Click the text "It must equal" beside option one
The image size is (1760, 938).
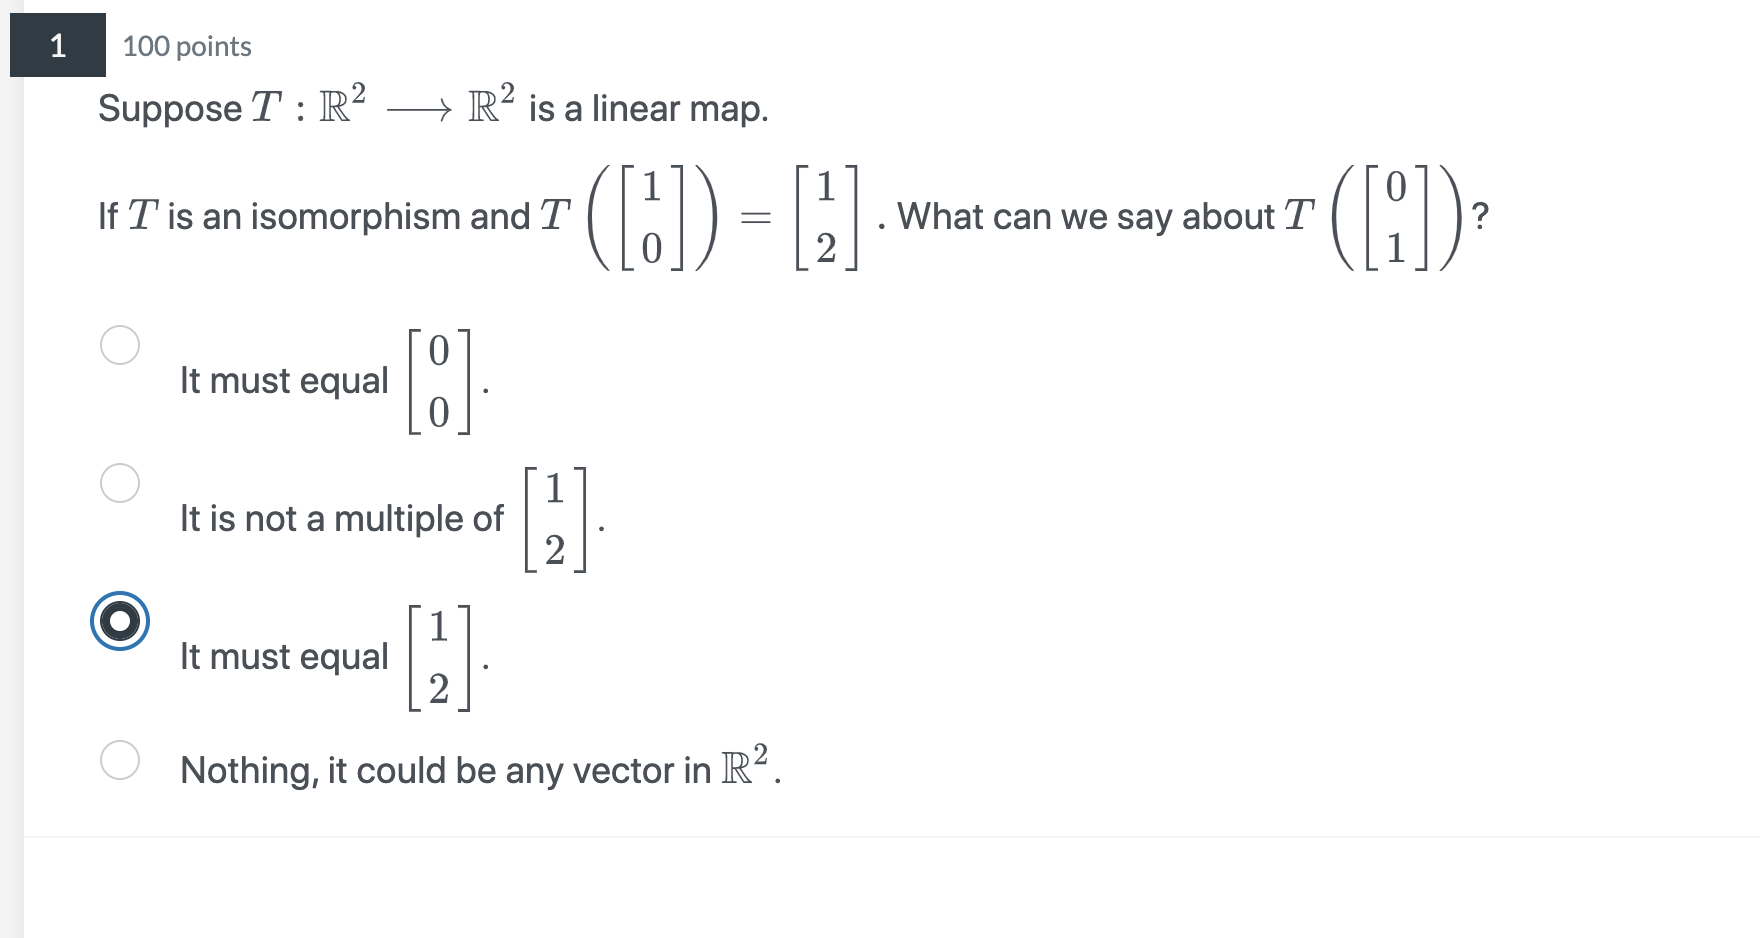click(x=284, y=380)
